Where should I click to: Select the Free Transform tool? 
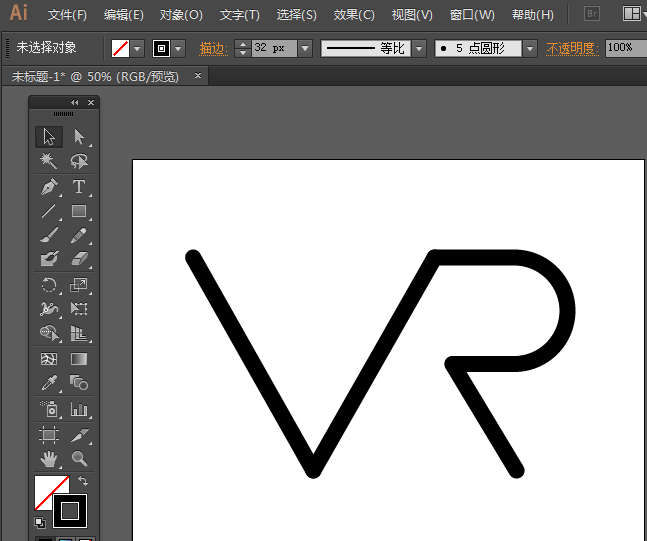(x=79, y=309)
